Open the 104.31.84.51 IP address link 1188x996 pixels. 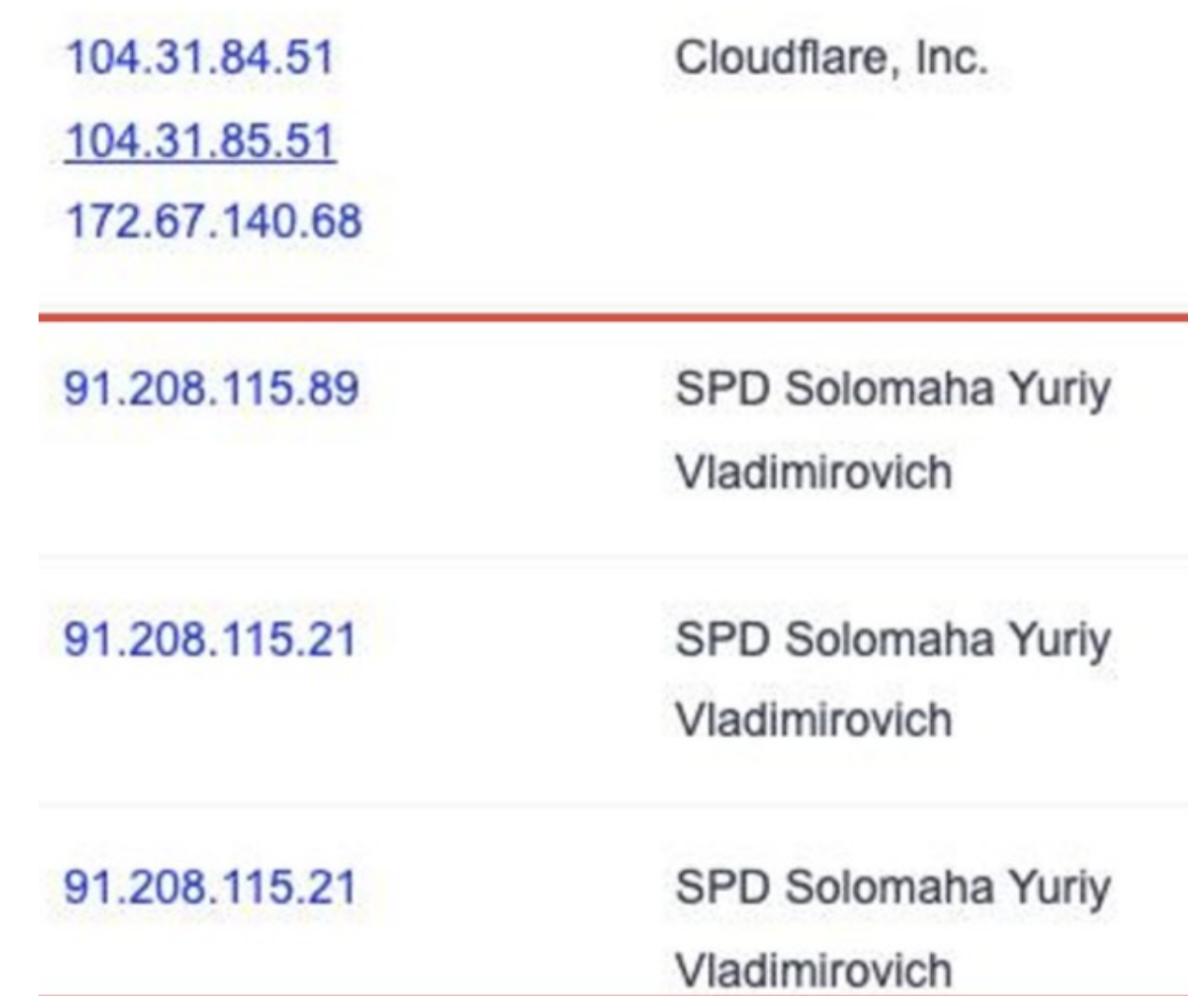198,63
